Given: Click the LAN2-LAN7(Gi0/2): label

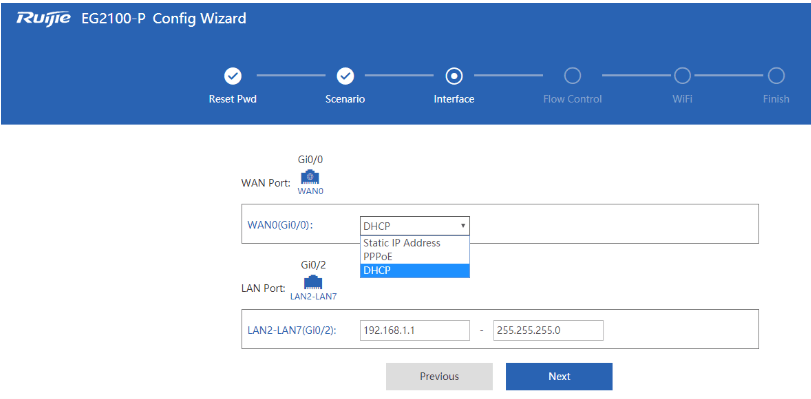Looking at the screenshot, I should pyautogui.click(x=292, y=330).
